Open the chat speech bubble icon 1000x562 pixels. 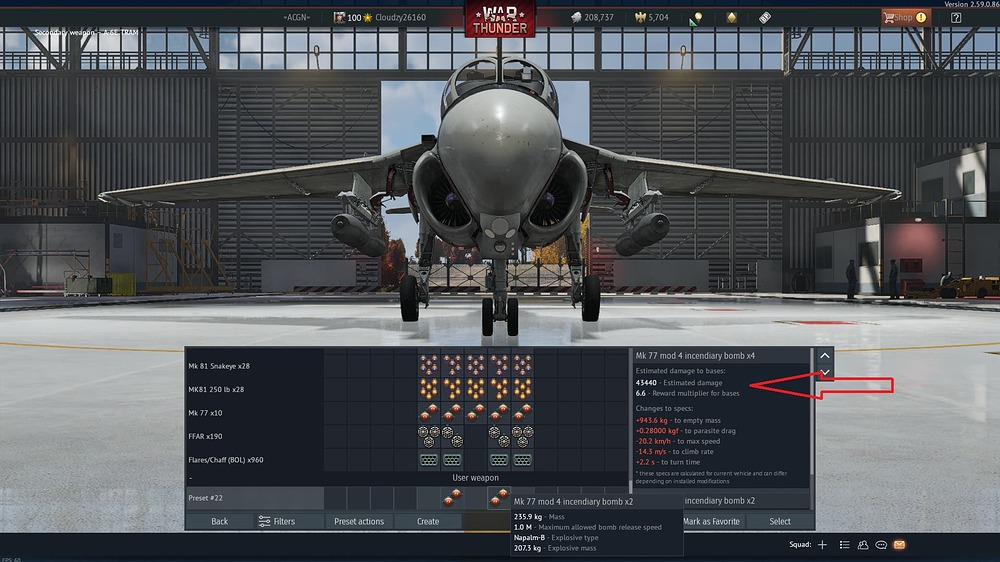tap(881, 545)
